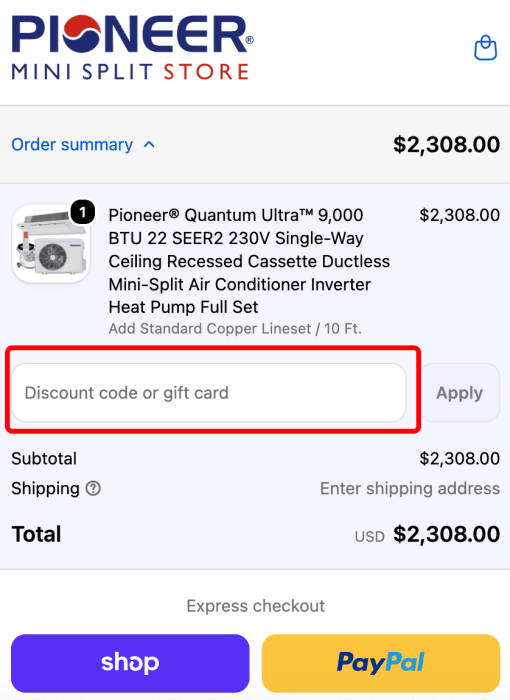Click the Subtotal amount value
Screen dimensions: 510x700
[460, 458]
